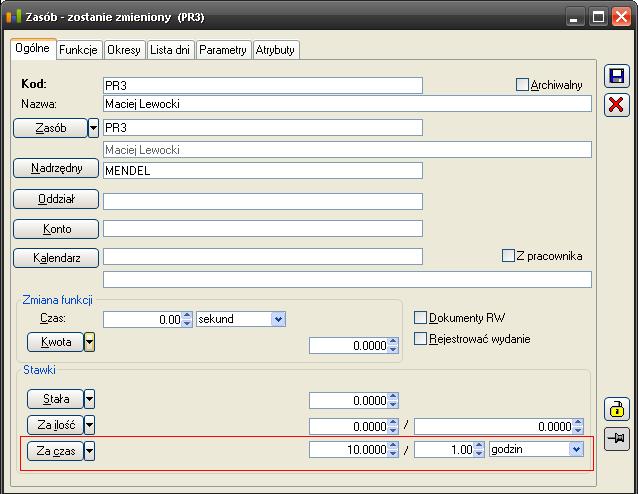Click the app icon in the title bar
This screenshot has width=638, height=494.
coord(13,17)
